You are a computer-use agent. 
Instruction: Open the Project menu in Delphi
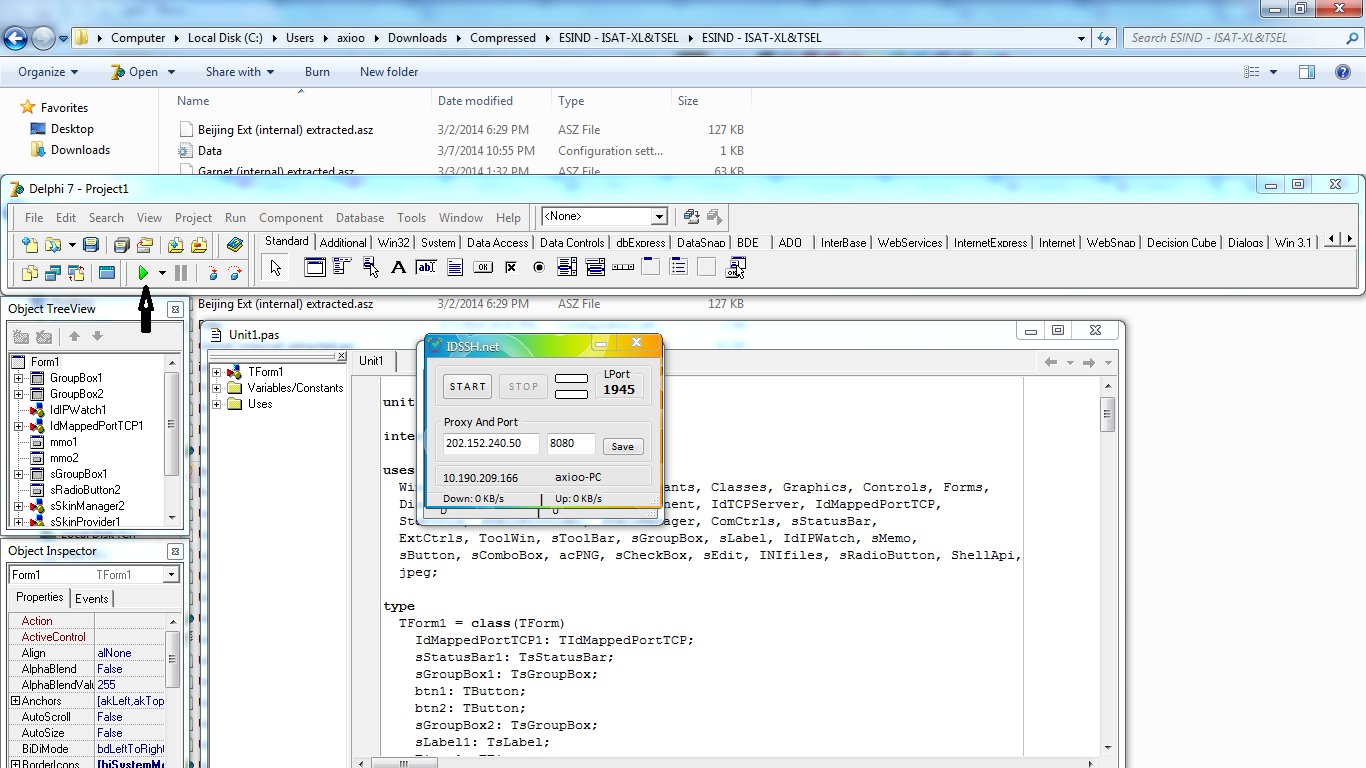click(x=193, y=218)
